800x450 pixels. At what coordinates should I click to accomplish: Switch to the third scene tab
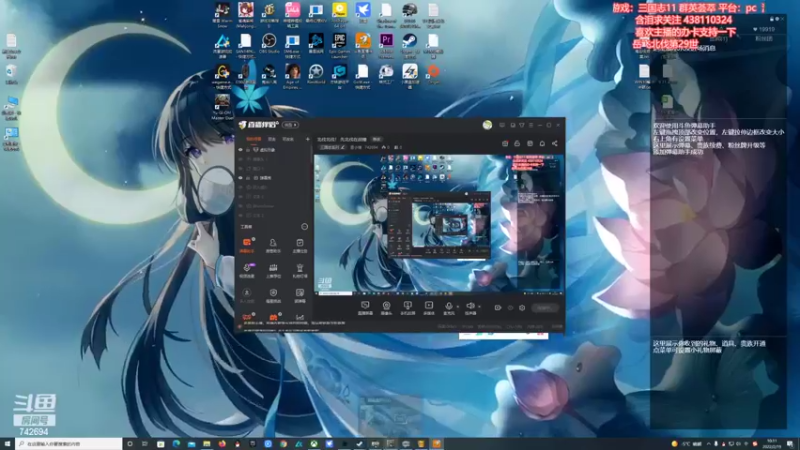288,139
